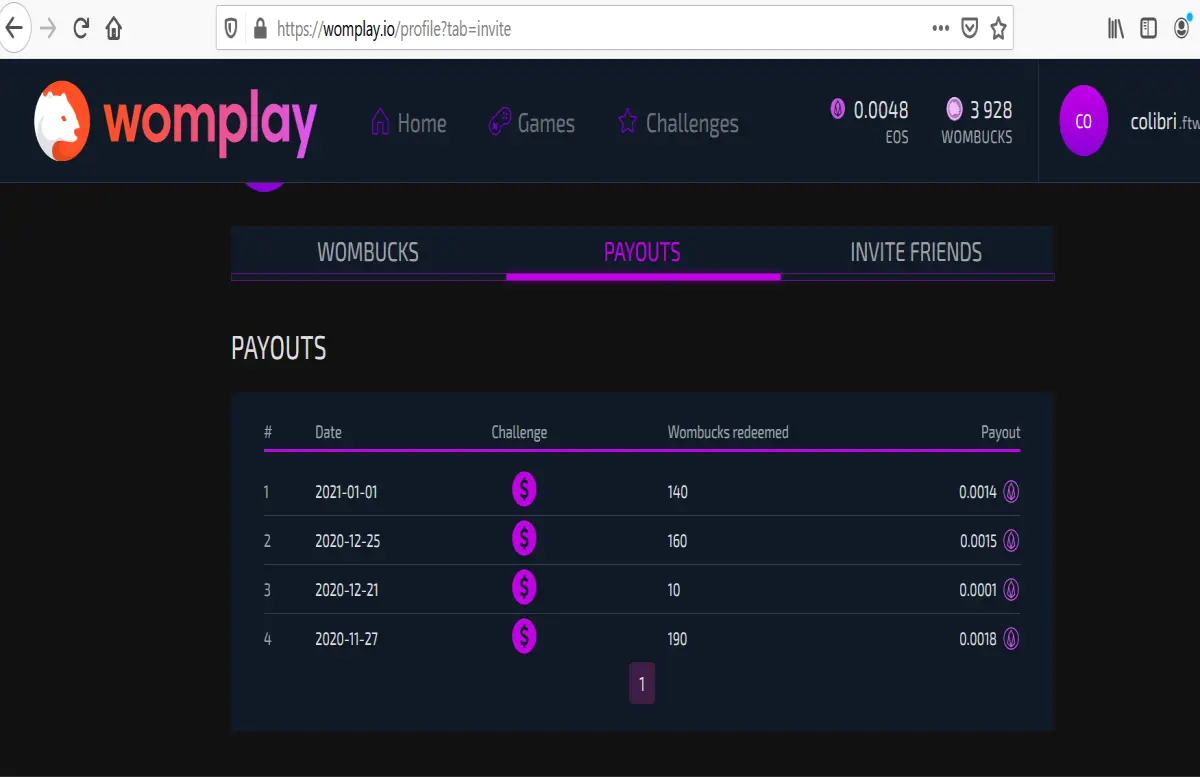The width and height of the screenshot is (1200, 777).
Task: Click the browser forward arrow
Action: [47, 29]
